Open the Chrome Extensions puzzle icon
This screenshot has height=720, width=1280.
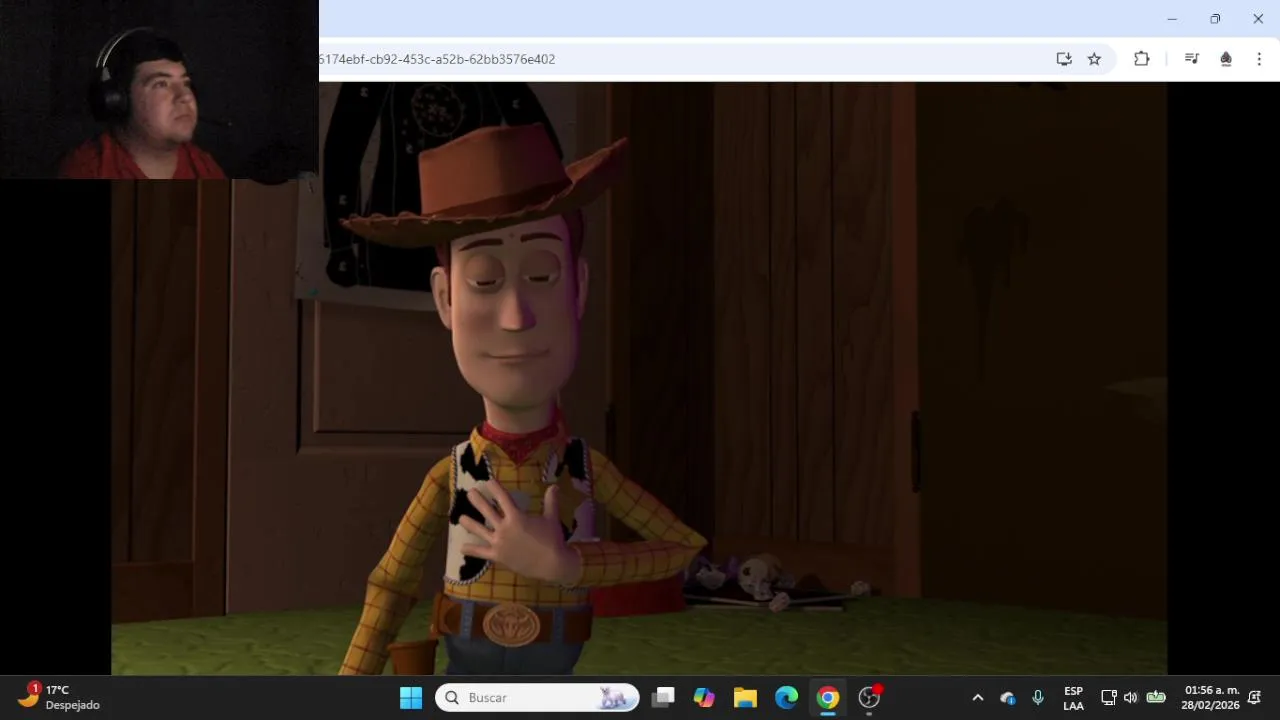[1141, 59]
